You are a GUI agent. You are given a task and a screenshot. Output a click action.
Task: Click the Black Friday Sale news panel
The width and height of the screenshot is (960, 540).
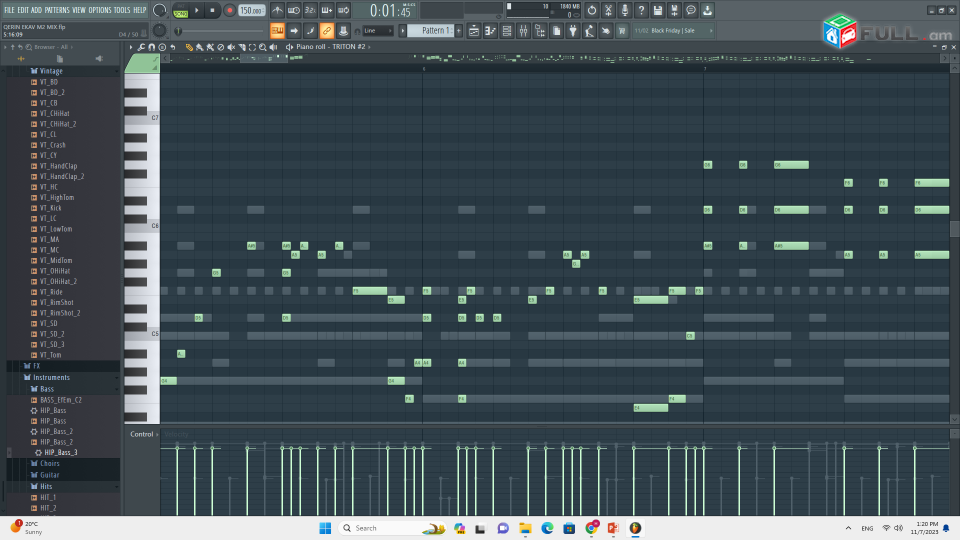[x=673, y=31]
